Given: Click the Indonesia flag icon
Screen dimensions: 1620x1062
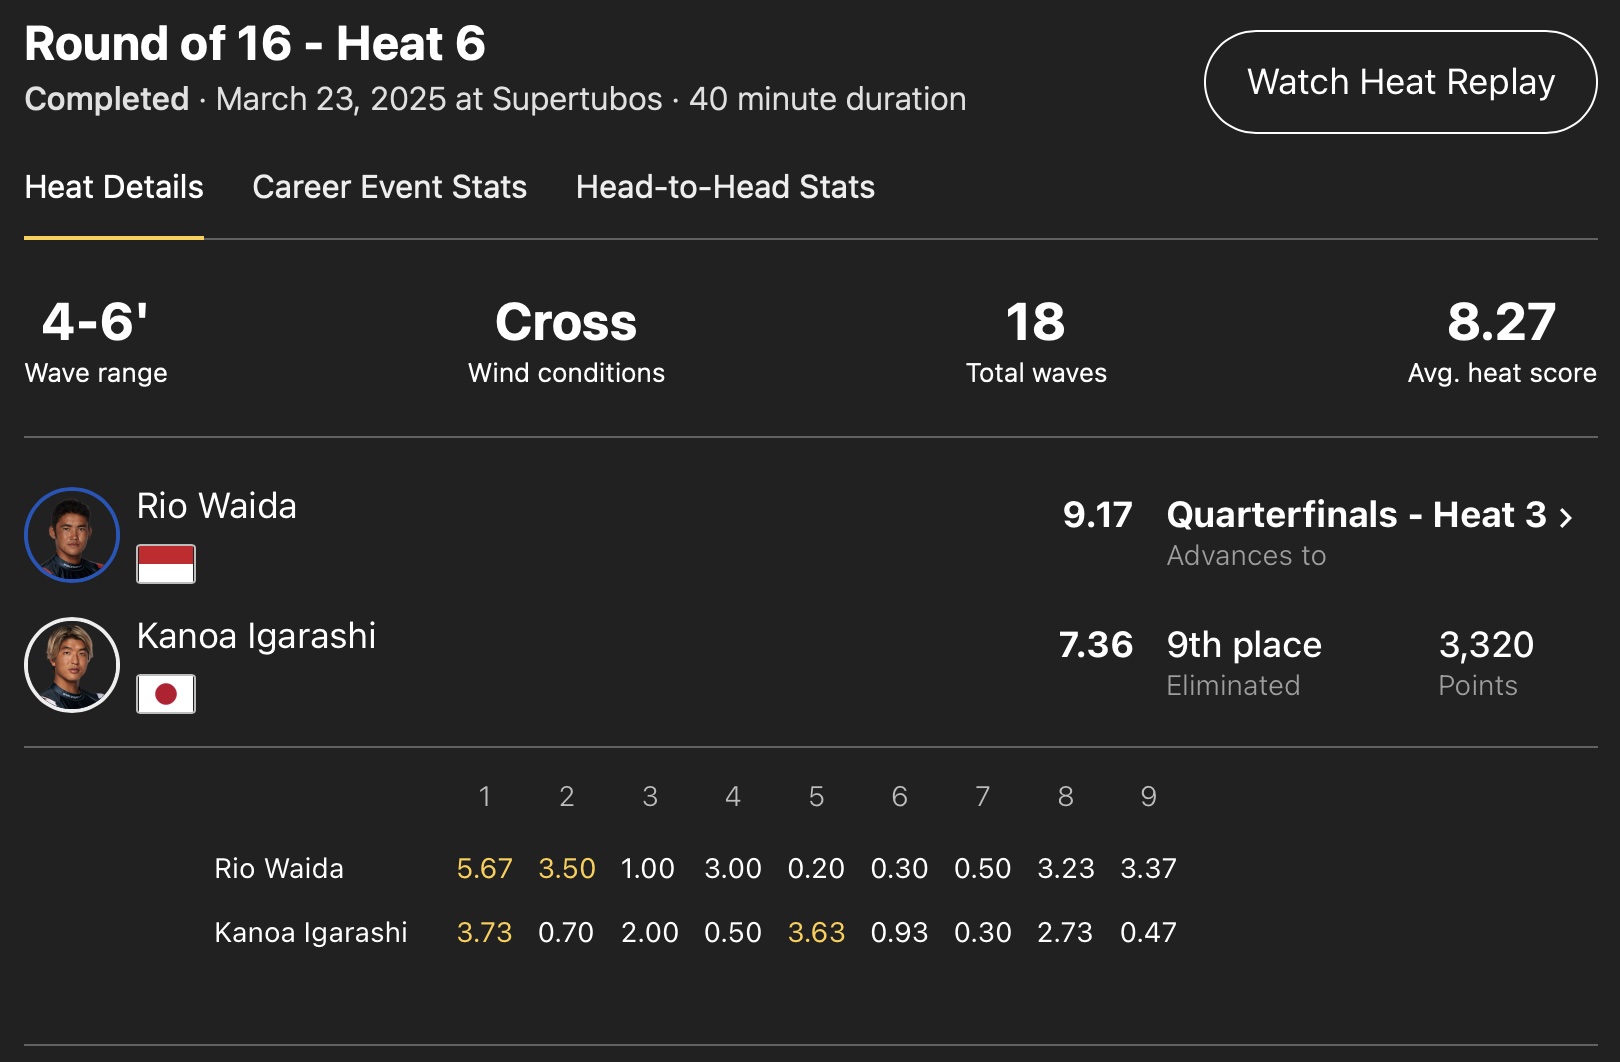Looking at the screenshot, I should 166,564.
